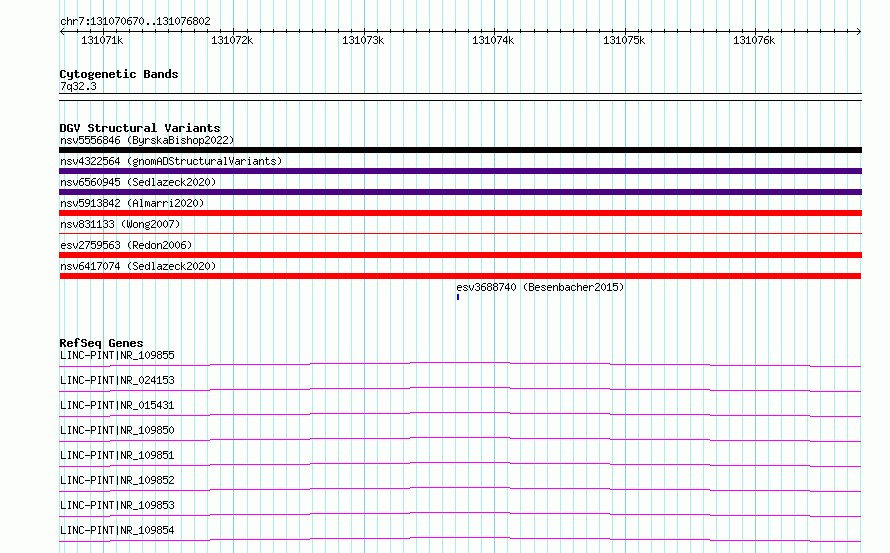This screenshot has width=890, height=553.
Task: Open the DGV Structural Variants track heading
Action: click(x=140, y=128)
